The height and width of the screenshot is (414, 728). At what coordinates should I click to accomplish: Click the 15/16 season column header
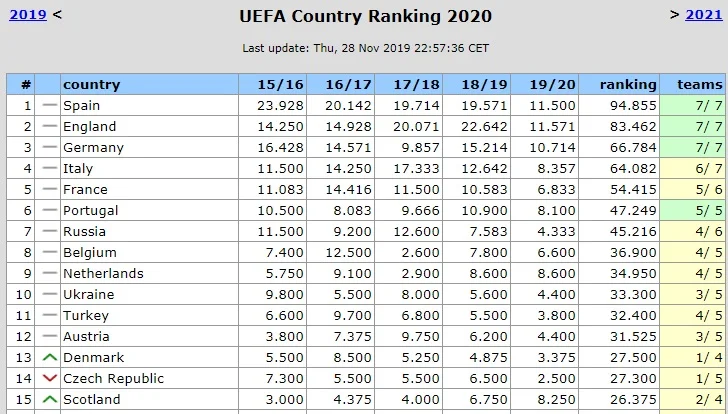coord(270,85)
